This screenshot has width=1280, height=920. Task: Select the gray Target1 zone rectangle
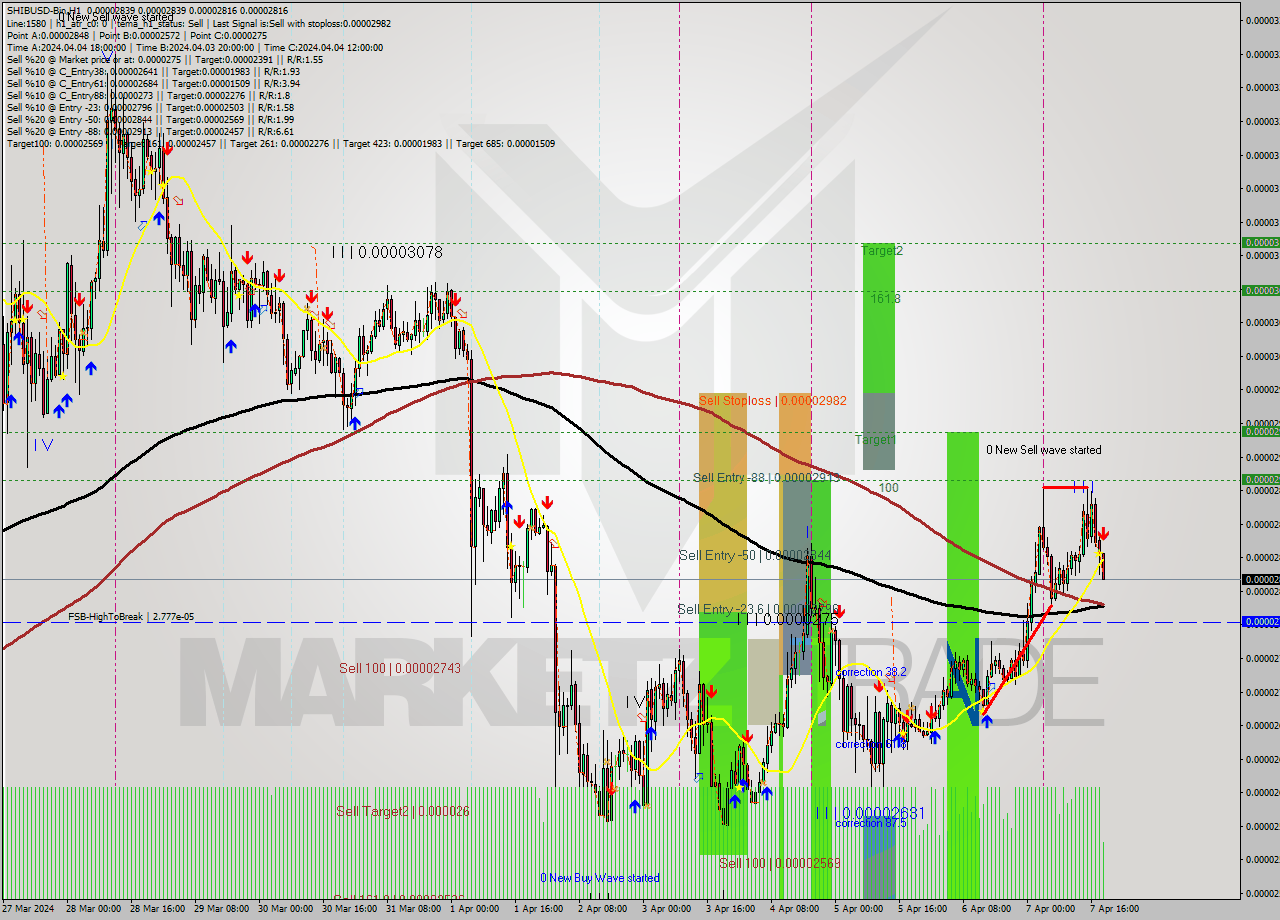pos(879,431)
